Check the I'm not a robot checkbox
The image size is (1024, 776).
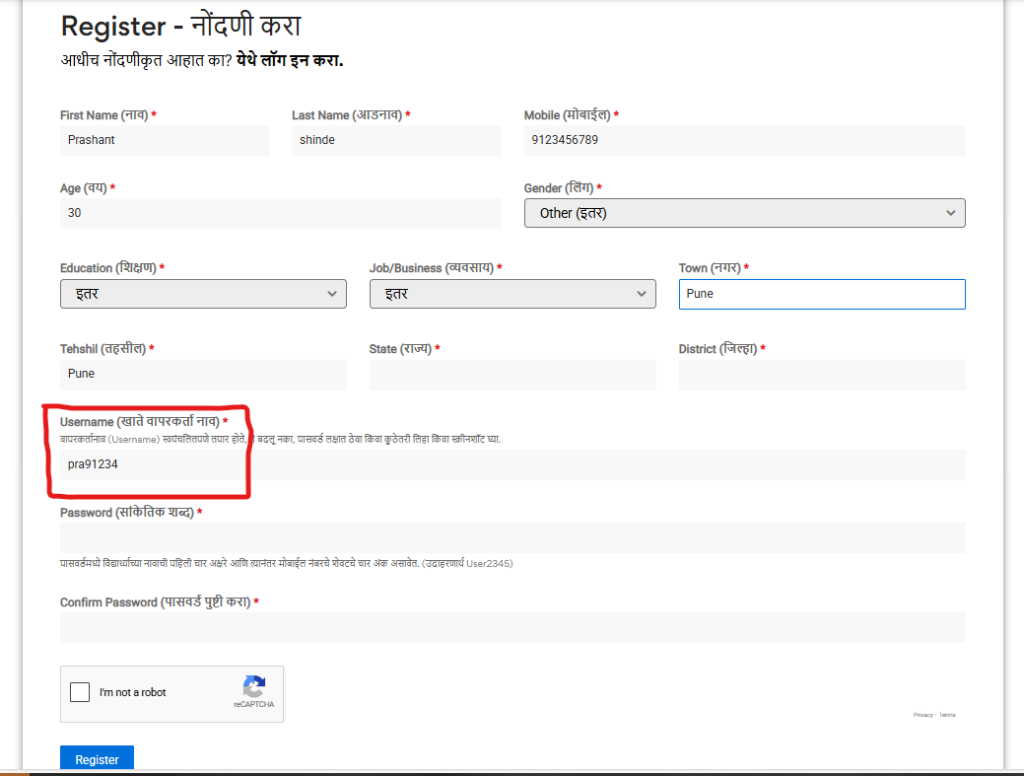point(80,692)
